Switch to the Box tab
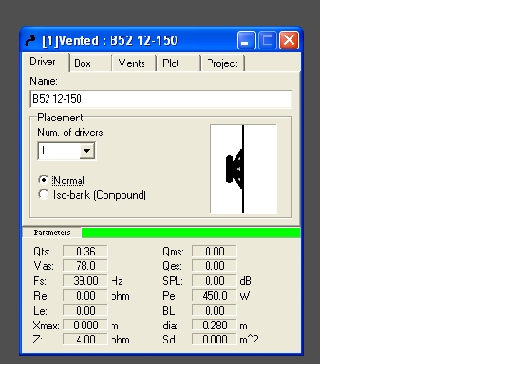This screenshot has width=512, height=384. point(90,63)
